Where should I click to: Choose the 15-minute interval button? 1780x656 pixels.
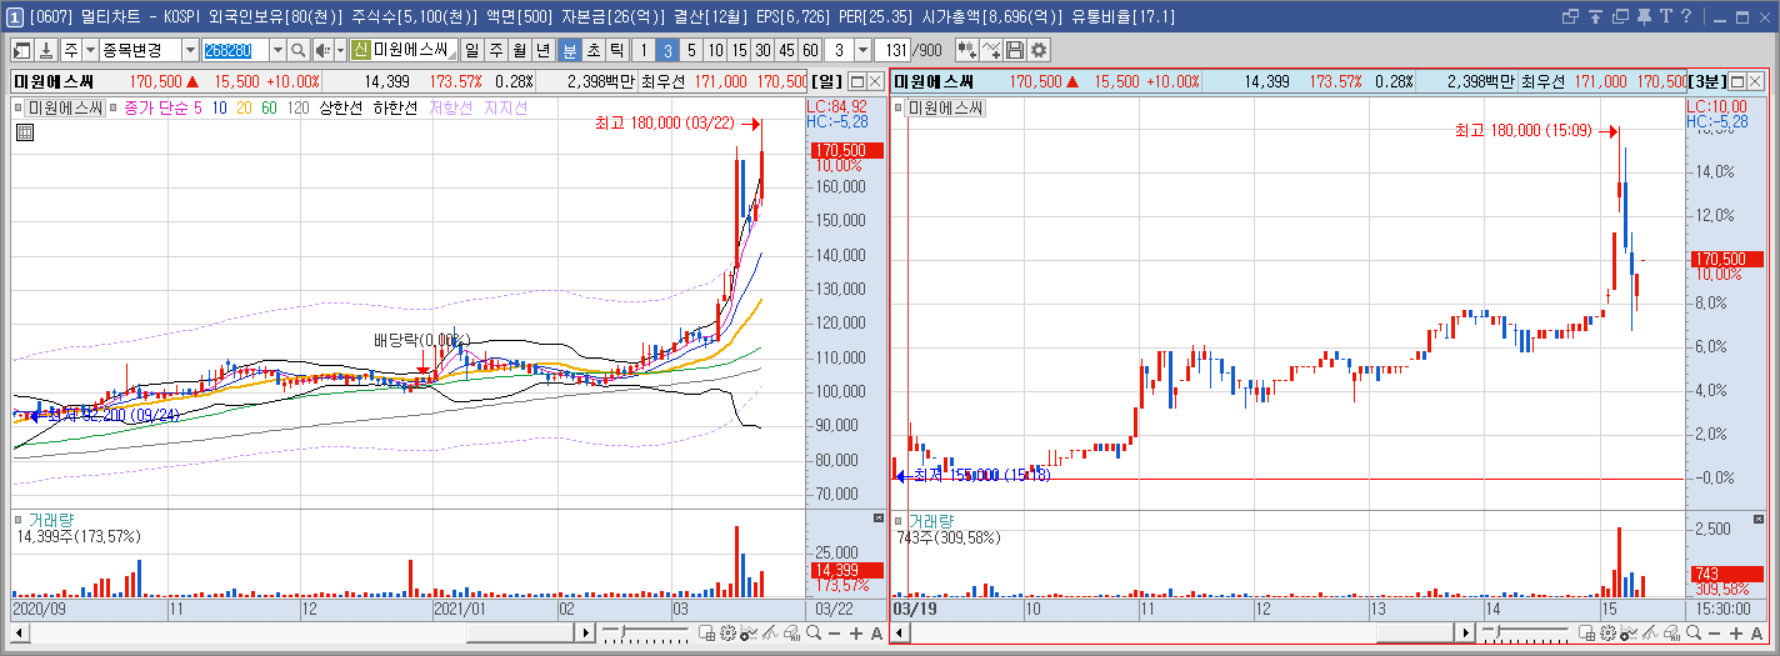point(739,50)
